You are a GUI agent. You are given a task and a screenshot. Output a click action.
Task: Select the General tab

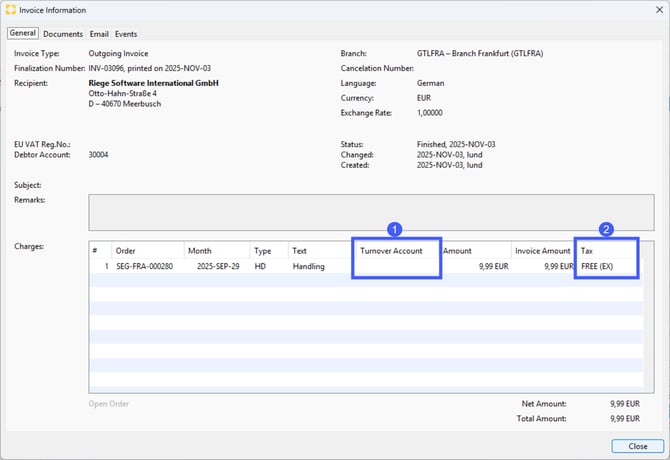(22, 34)
